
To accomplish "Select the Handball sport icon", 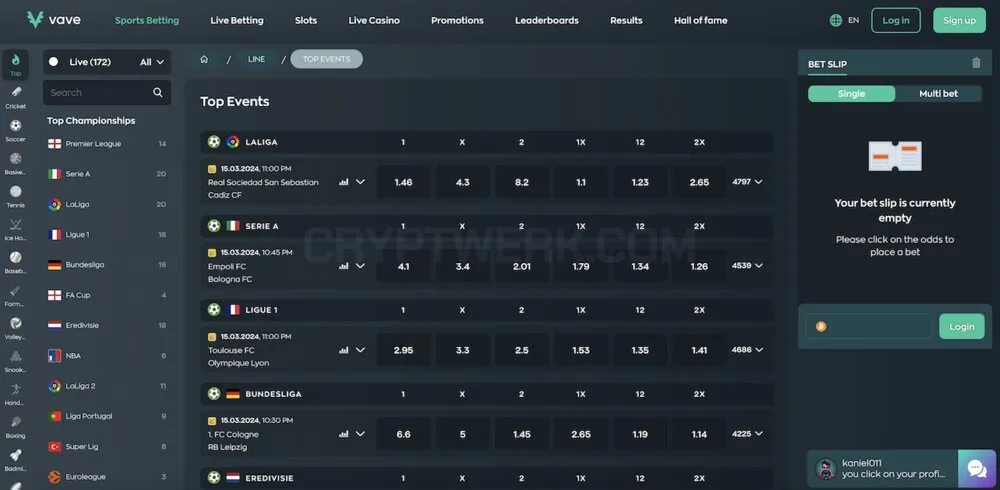I will [x=15, y=389].
